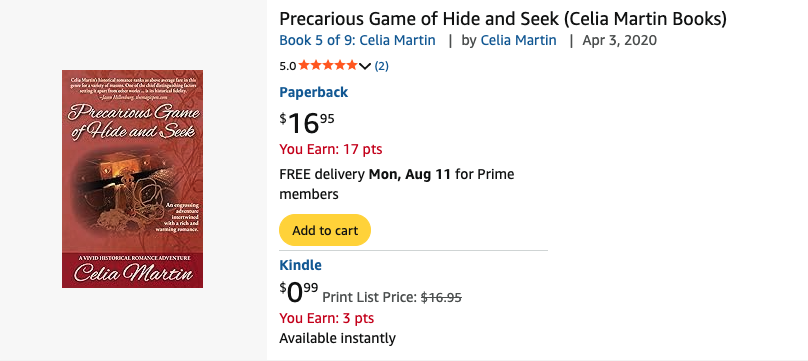808x361 pixels.
Task: Click the Available instantly text
Action: click(x=338, y=338)
